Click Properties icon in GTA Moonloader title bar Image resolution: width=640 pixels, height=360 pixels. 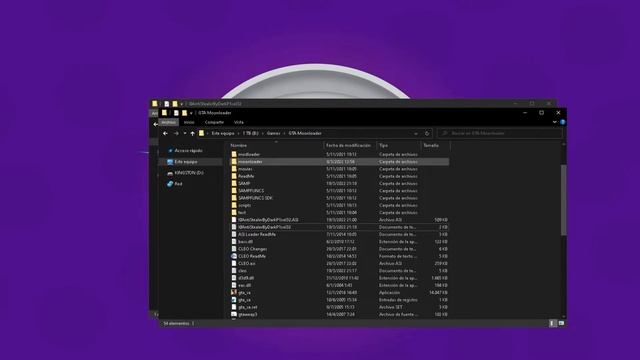(x=176, y=113)
